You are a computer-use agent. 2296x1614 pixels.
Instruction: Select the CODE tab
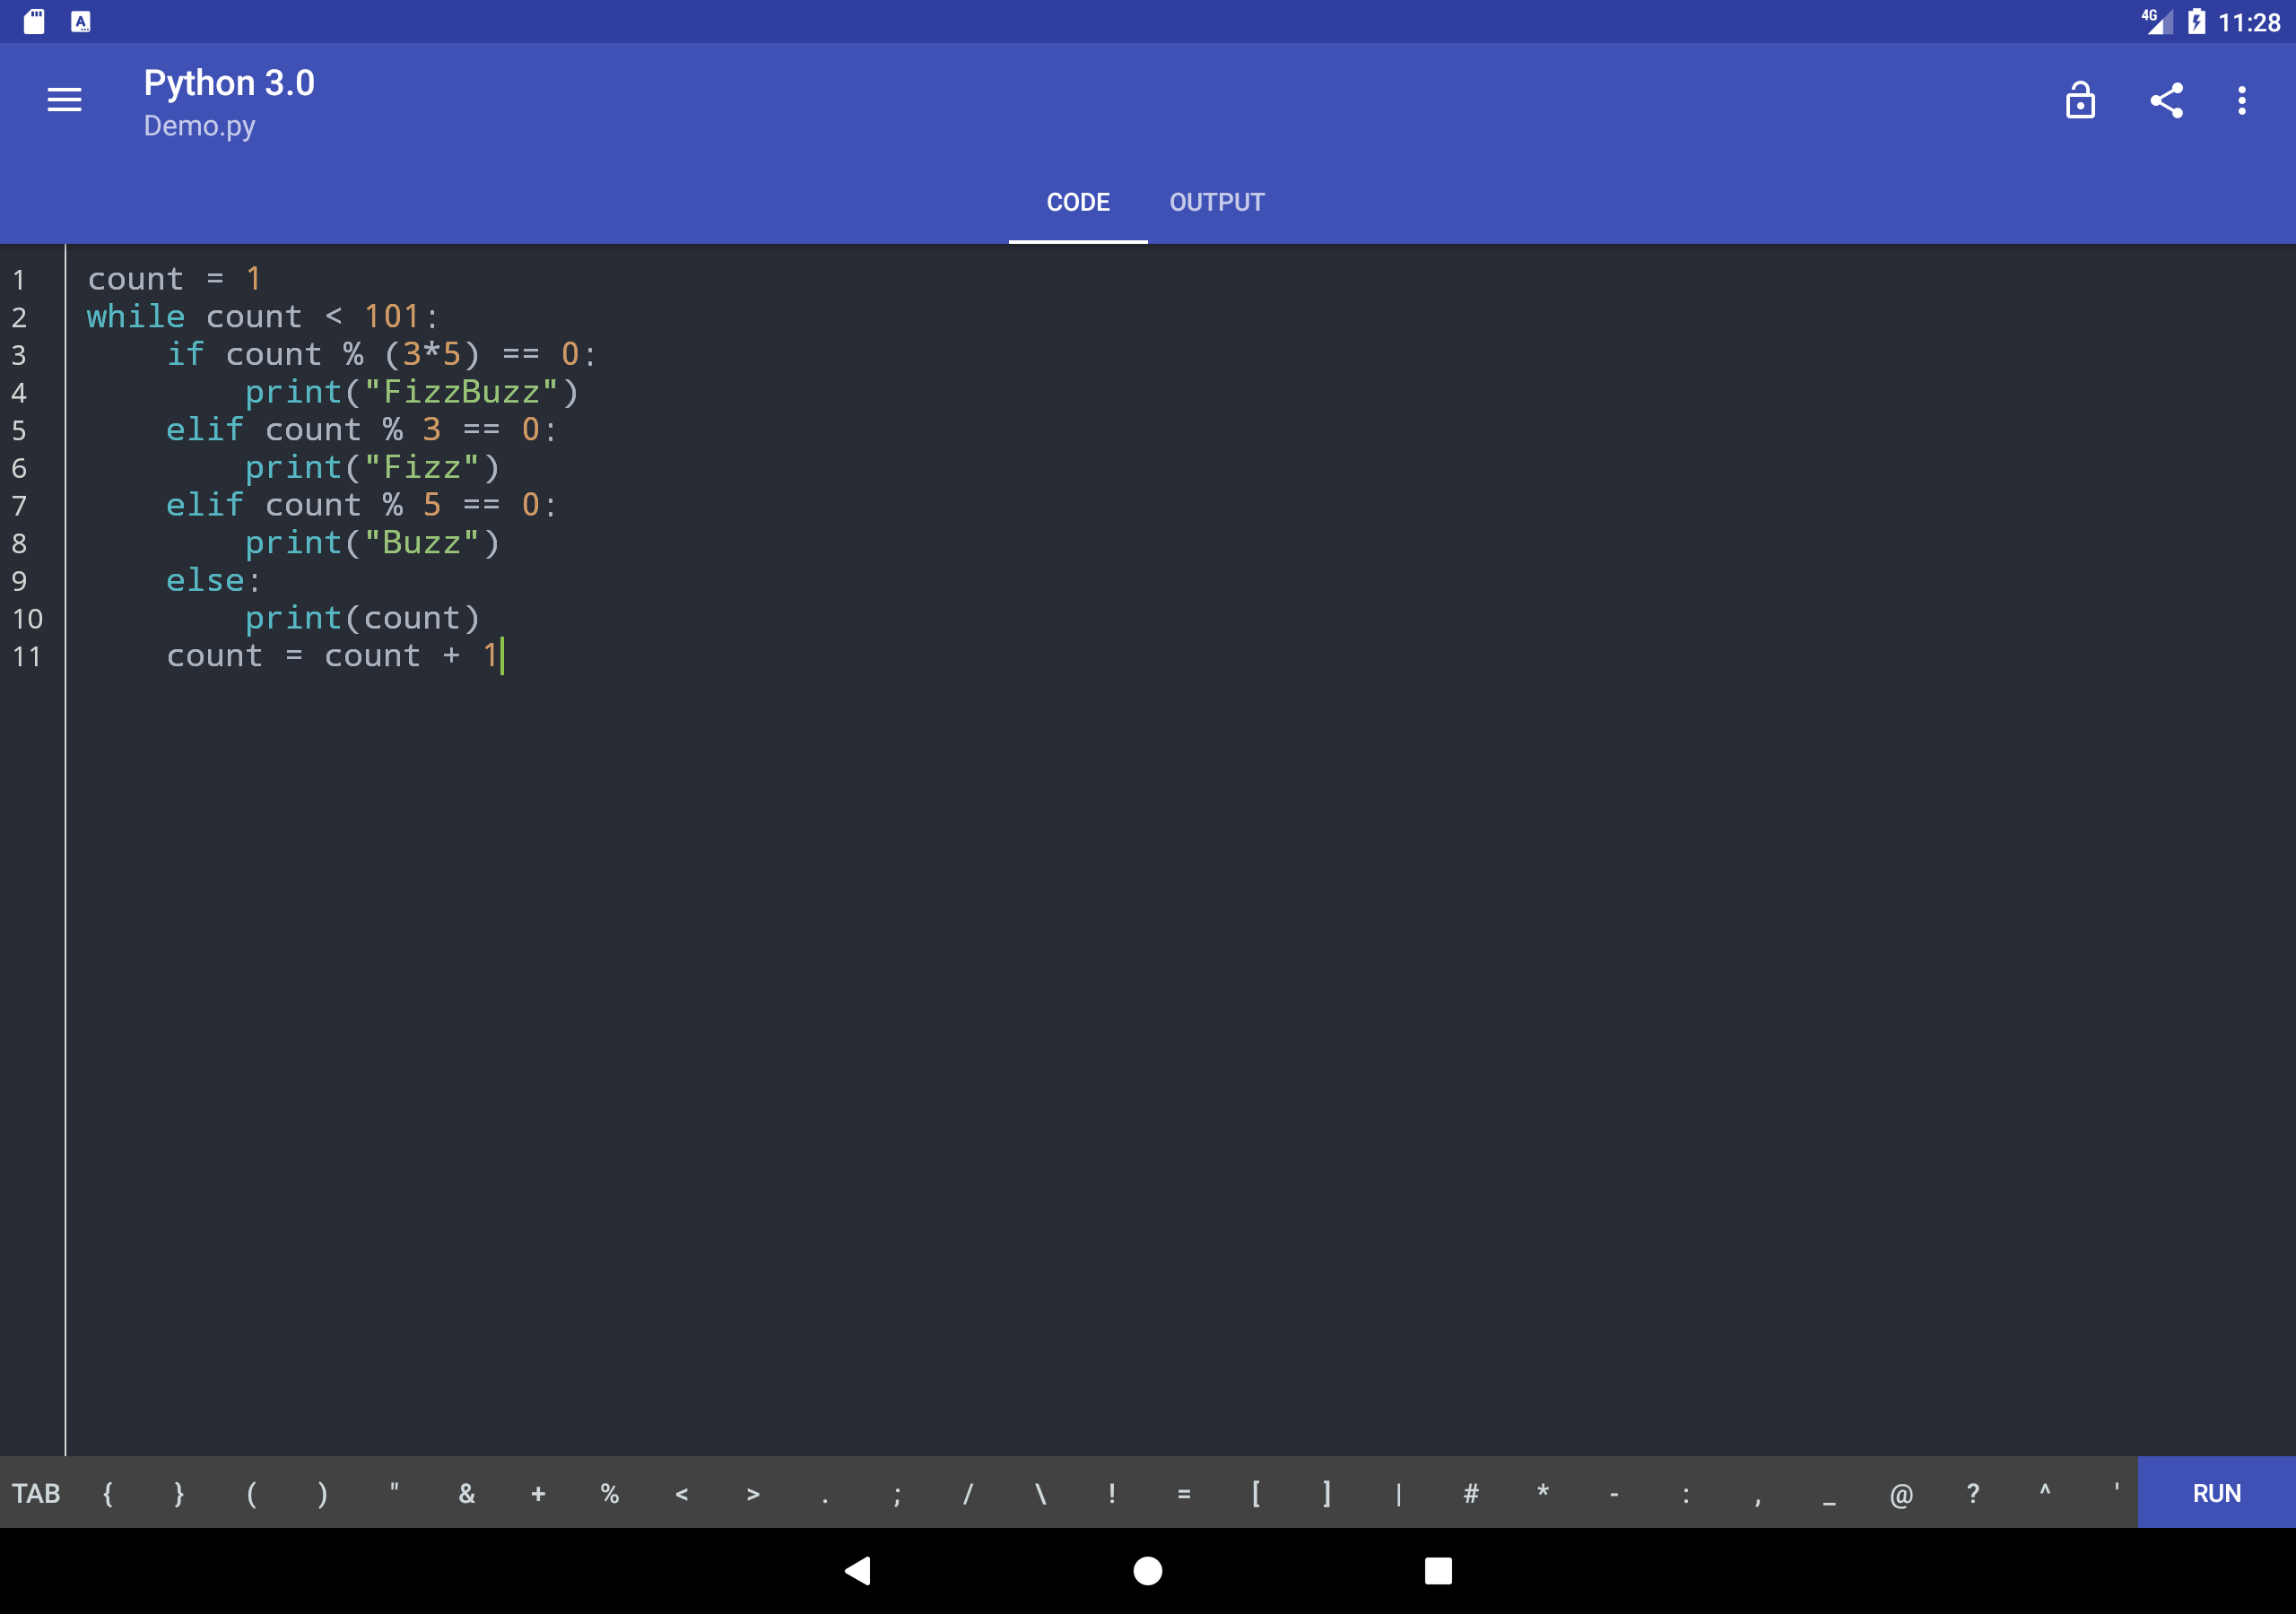[x=1078, y=203]
